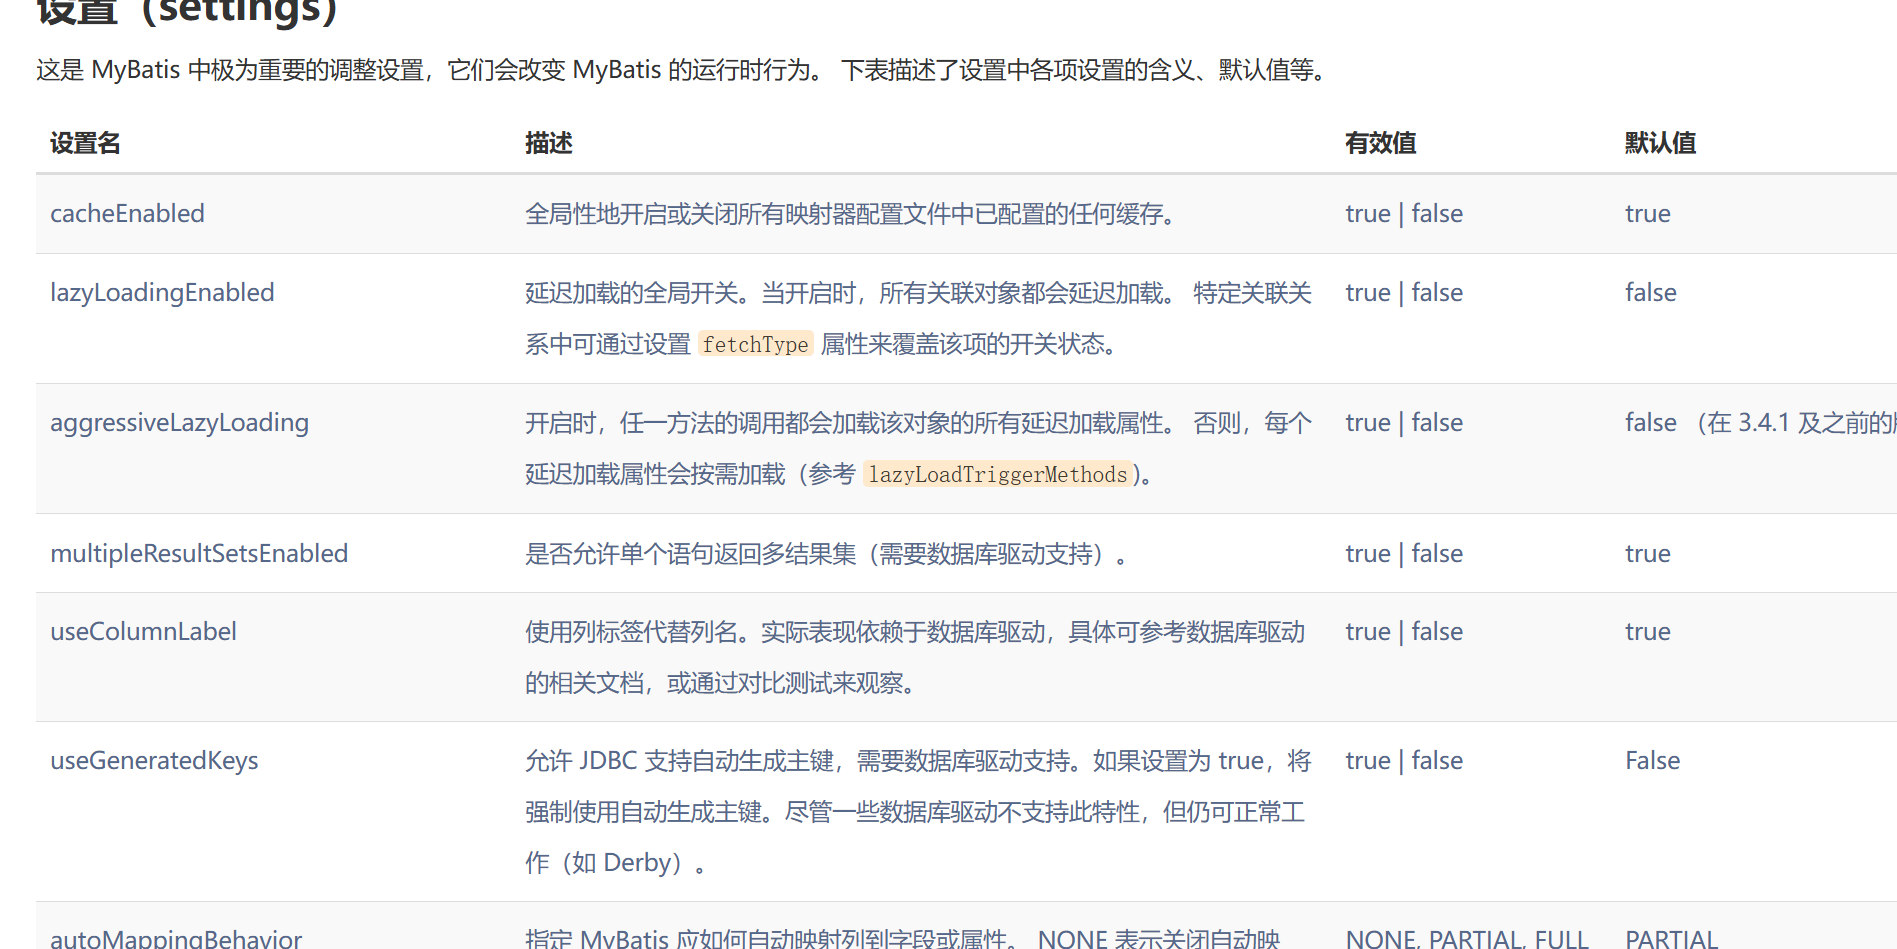Click default value PARTIAL
This screenshot has height=949, width=1897.
tap(1671, 938)
